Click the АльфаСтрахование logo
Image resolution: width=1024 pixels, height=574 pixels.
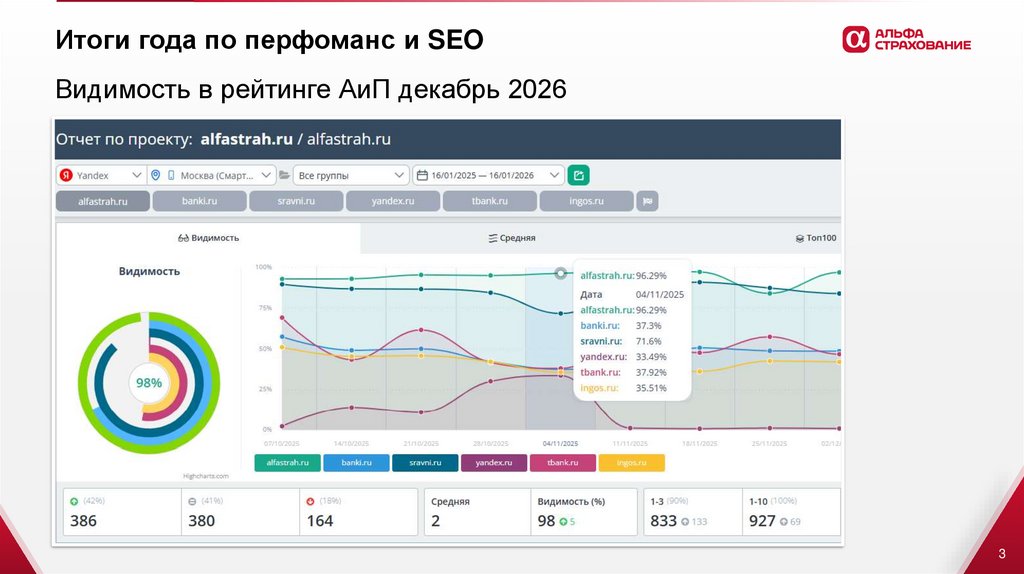906,39
